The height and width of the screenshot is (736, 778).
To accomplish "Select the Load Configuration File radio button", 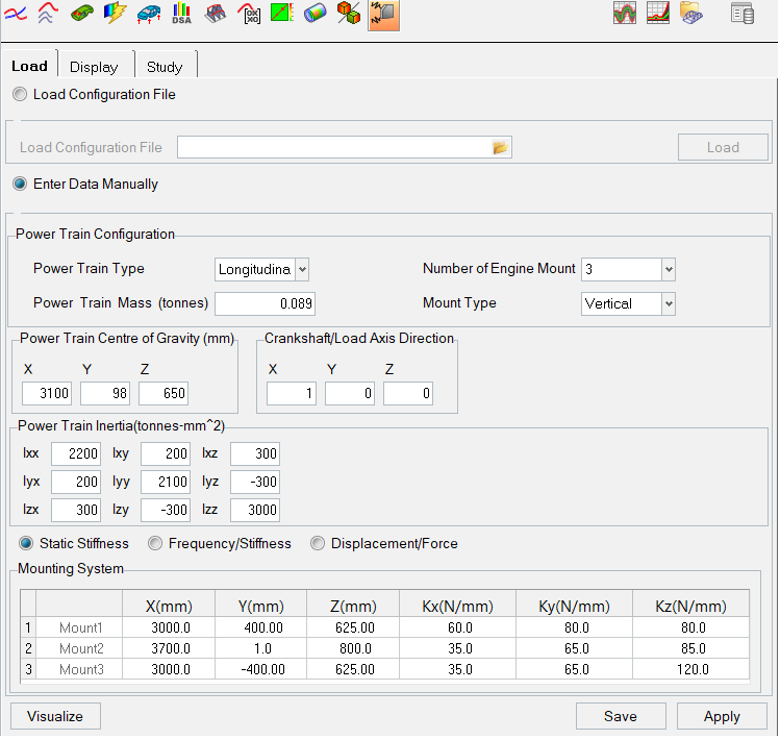I will point(20,94).
